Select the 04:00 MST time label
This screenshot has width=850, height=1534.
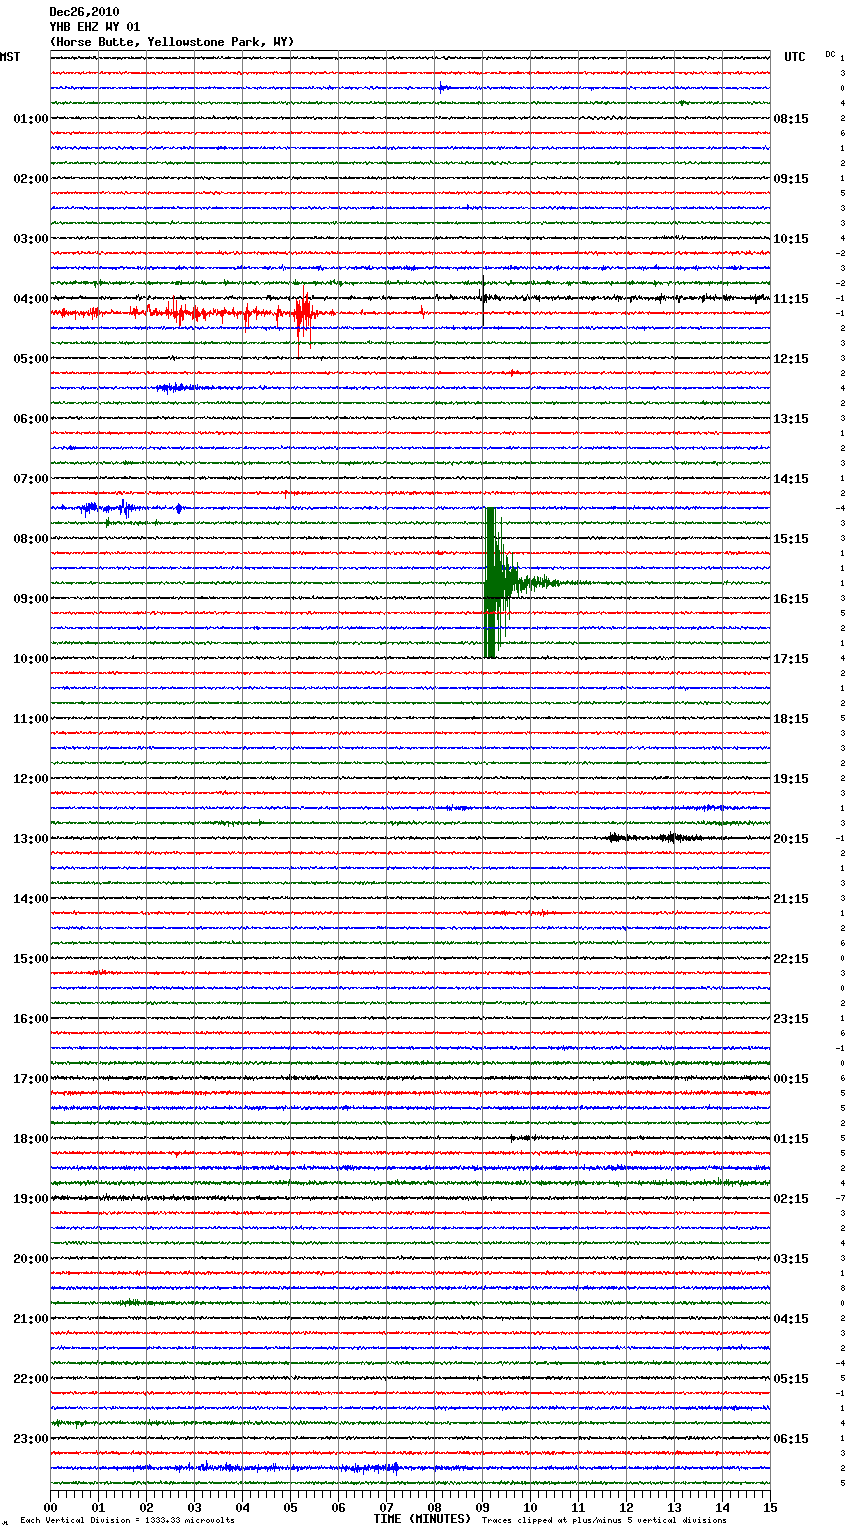(31, 299)
